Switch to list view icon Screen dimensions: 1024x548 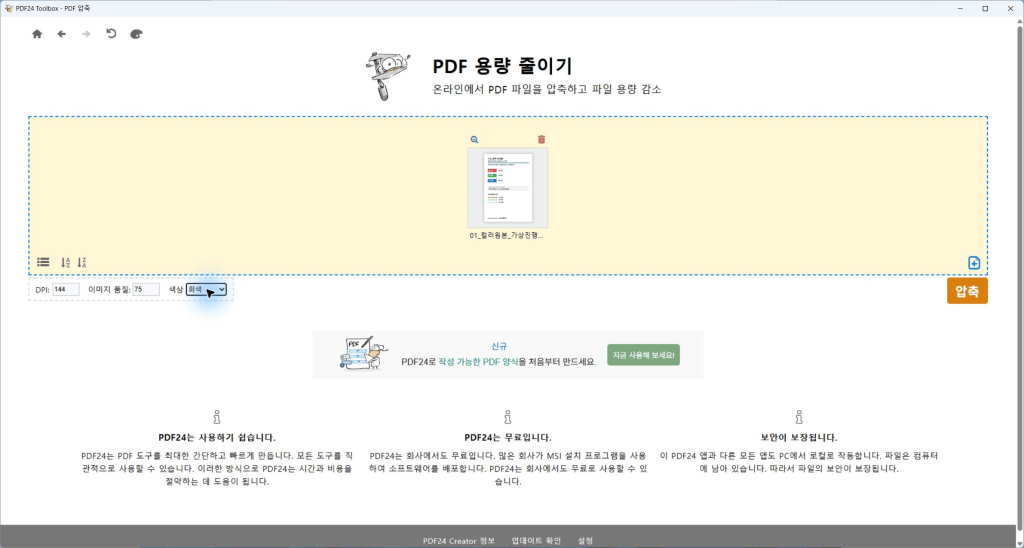43,262
